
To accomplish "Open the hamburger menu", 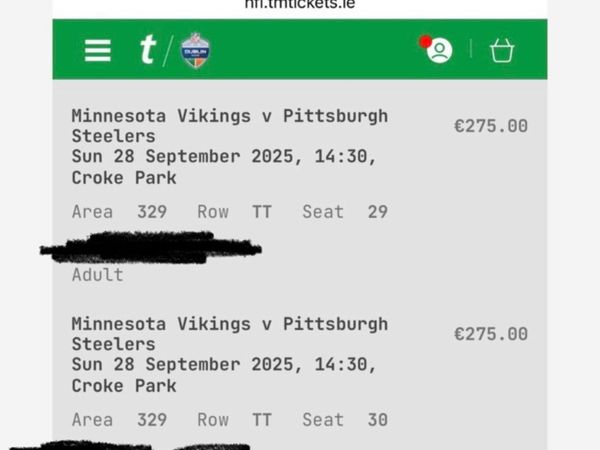I will (x=98, y=50).
